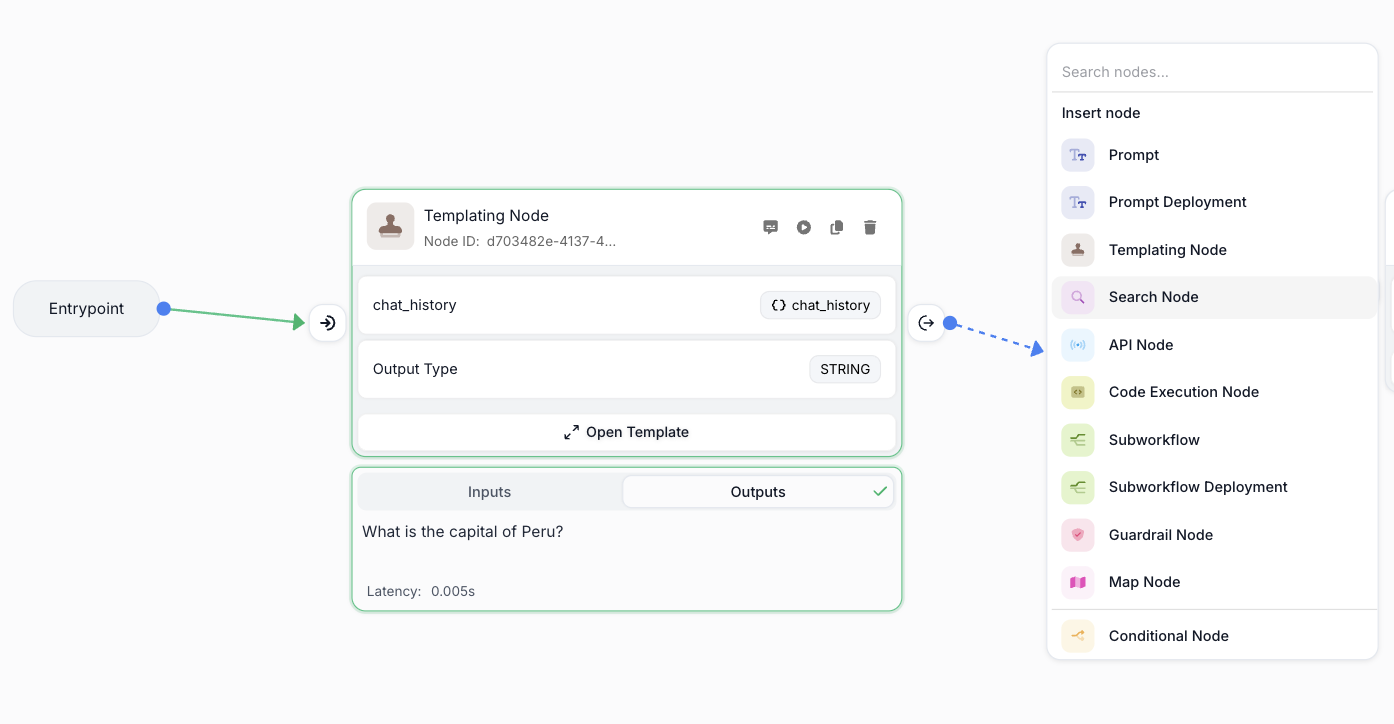Click the Subworkflow icon

click(x=1078, y=440)
